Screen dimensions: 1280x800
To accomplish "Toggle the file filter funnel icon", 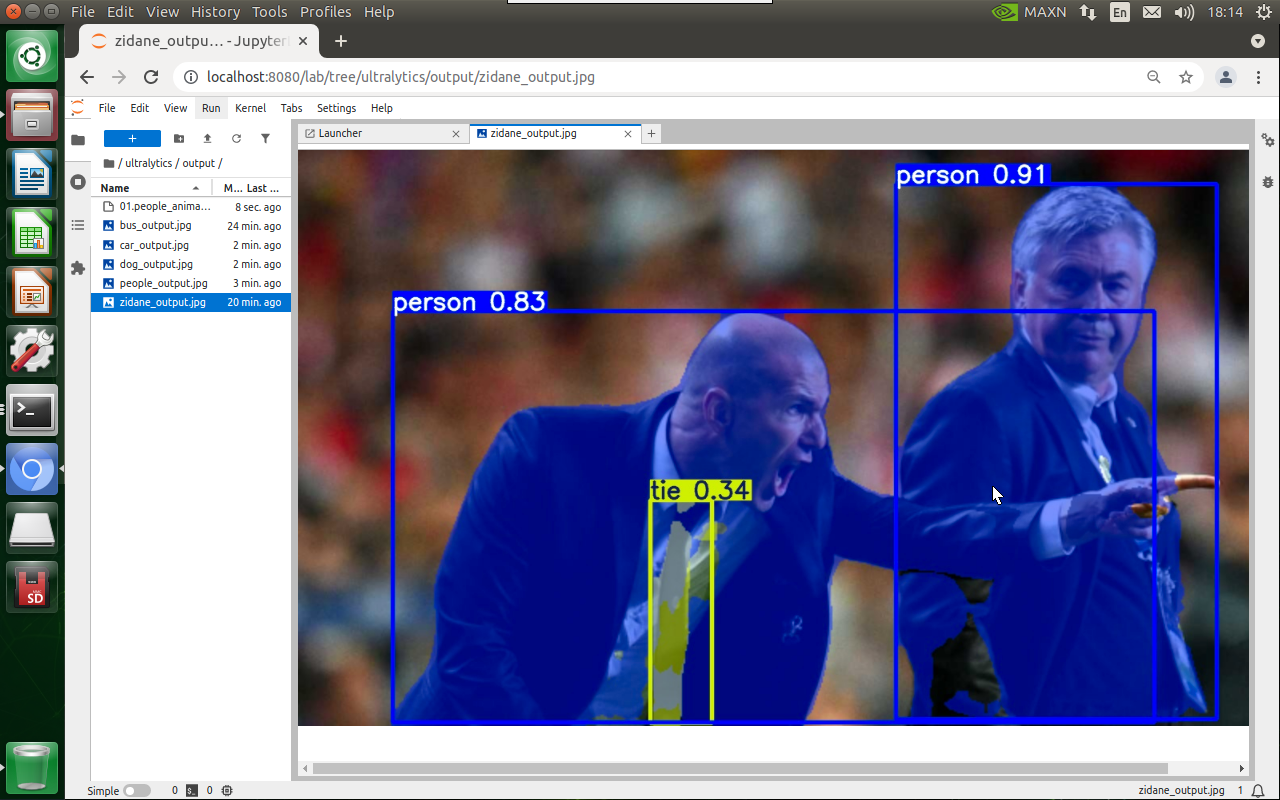I will (266, 139).
